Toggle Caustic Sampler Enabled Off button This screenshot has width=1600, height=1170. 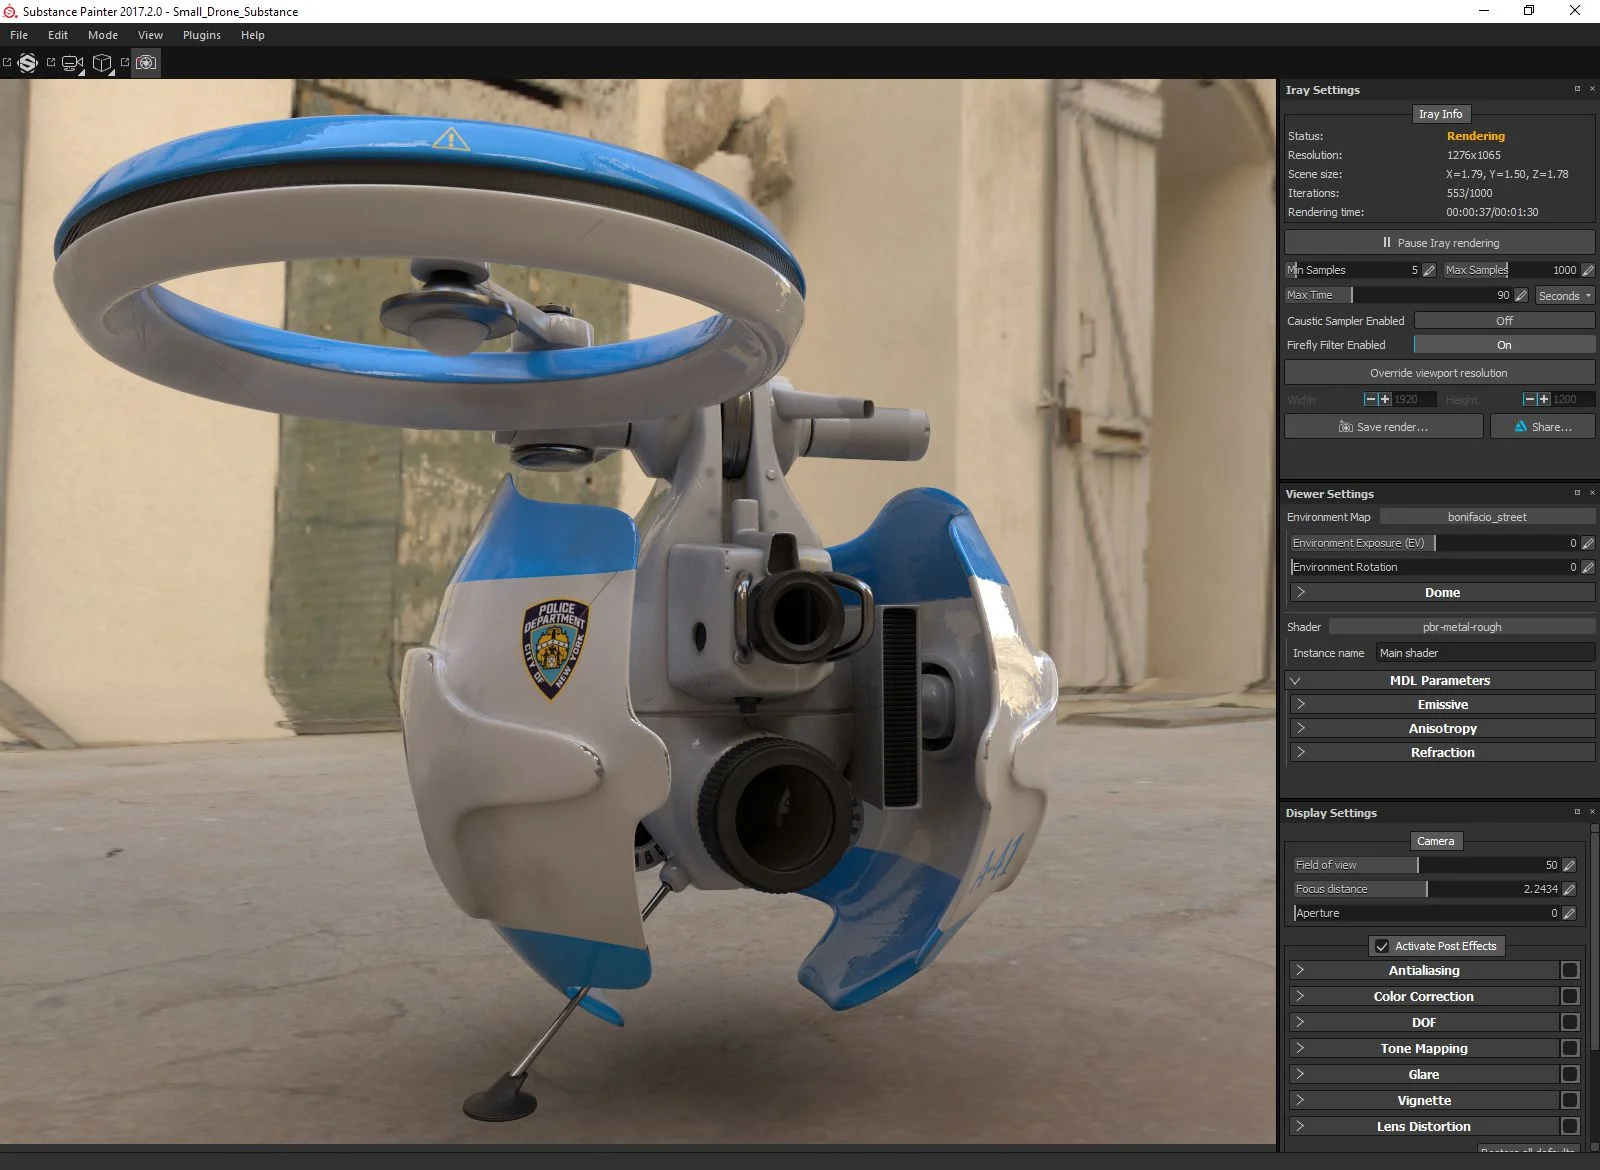coord(1504,321)
